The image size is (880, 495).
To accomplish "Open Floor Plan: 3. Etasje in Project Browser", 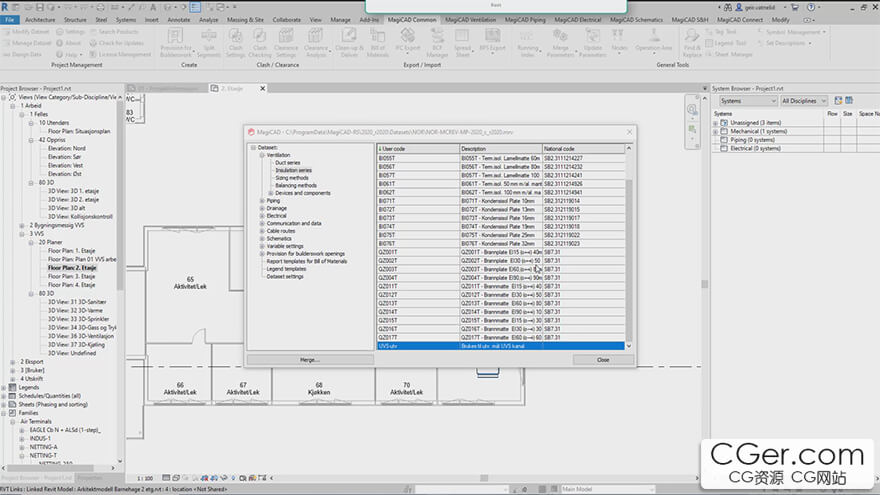I will 71,276.
